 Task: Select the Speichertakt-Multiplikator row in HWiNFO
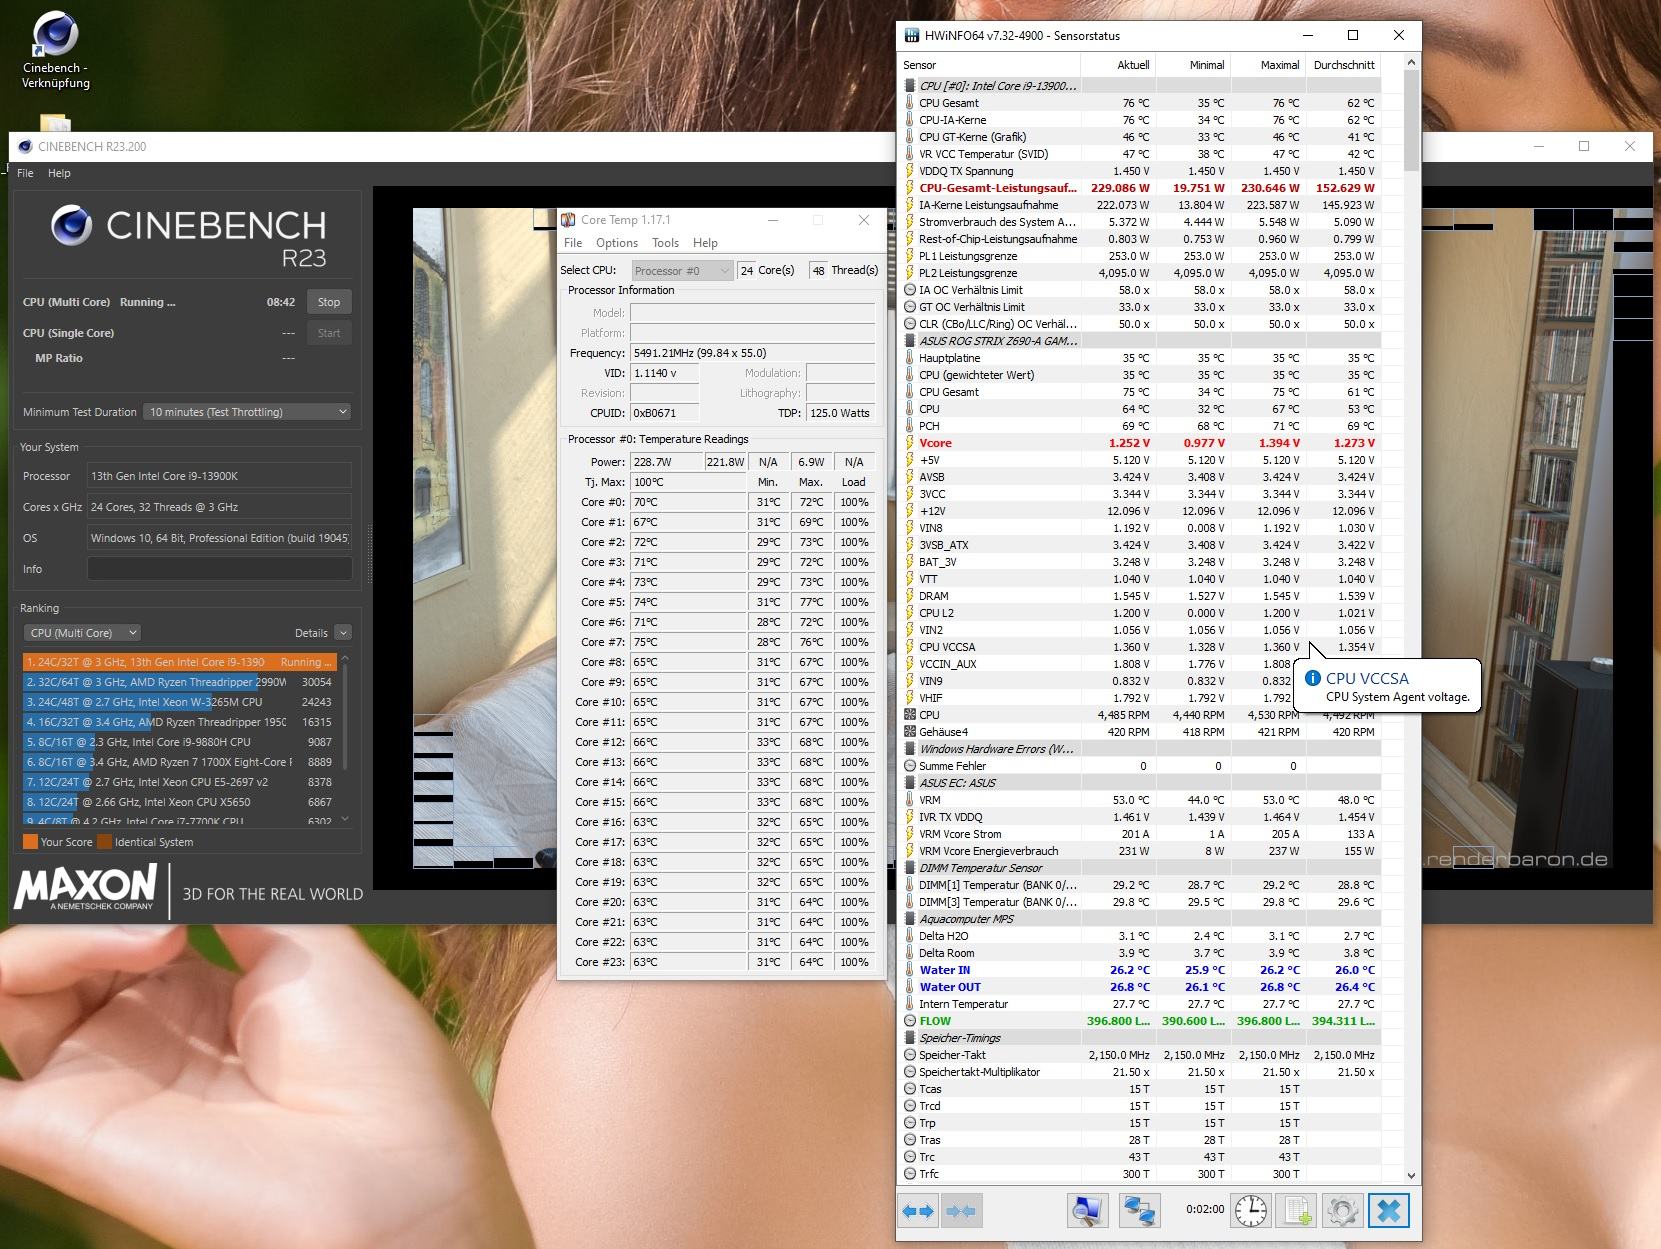[x=1141, y=1072]
